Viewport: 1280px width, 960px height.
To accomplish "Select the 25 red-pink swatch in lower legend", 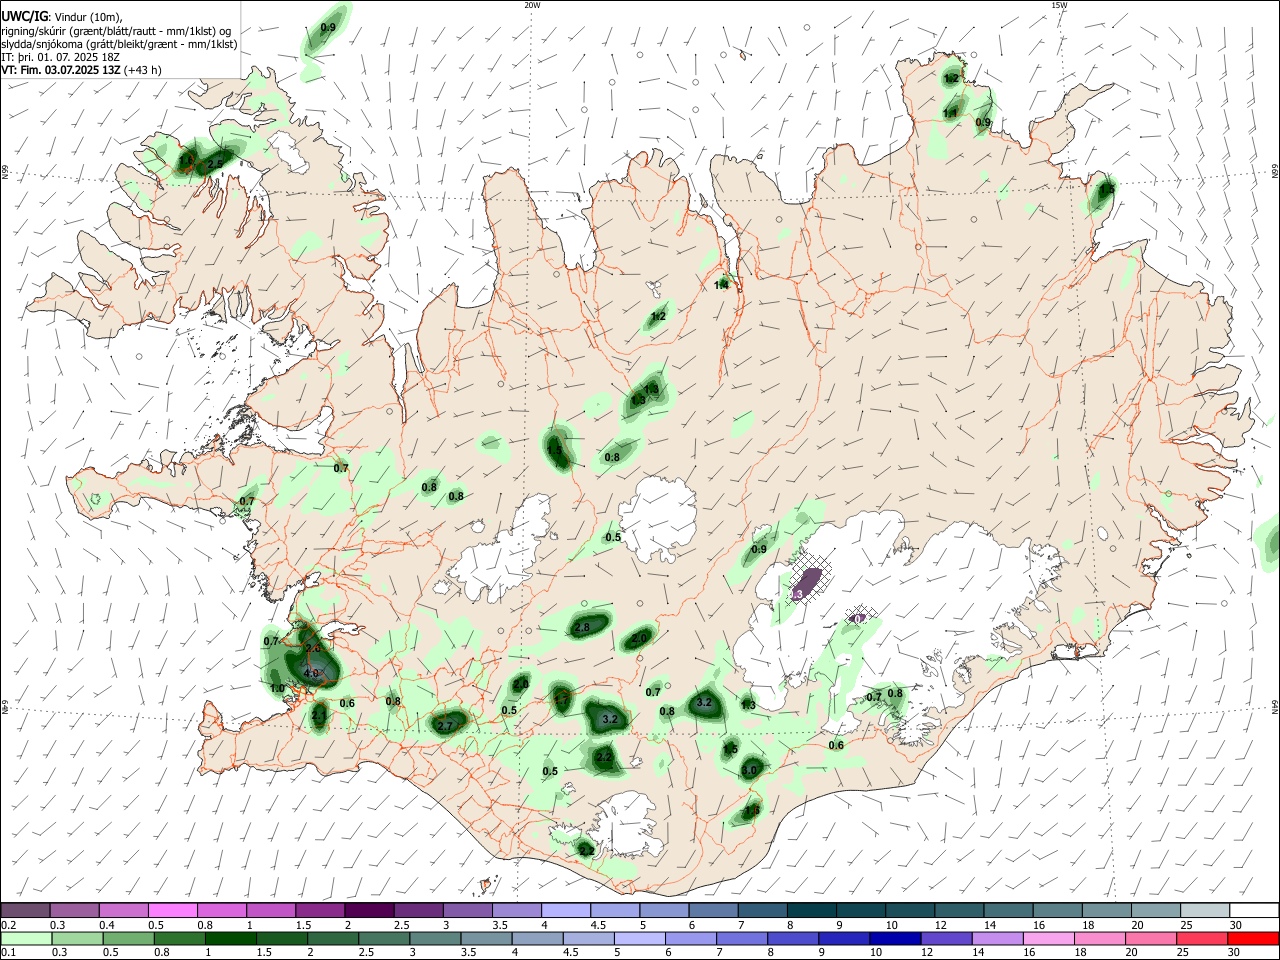I will tap(1204, 938).
